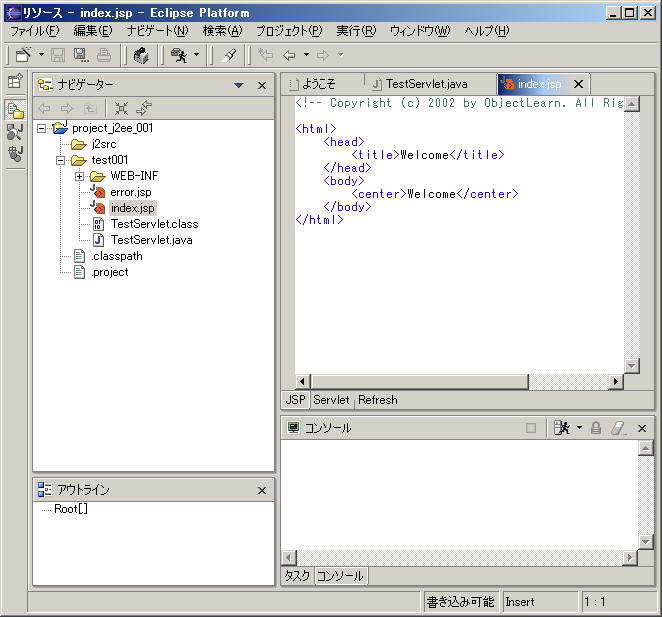Screen dimensions: 662x617
Task: Open the プロジェクト(P) menu
Action: [289, 31]
